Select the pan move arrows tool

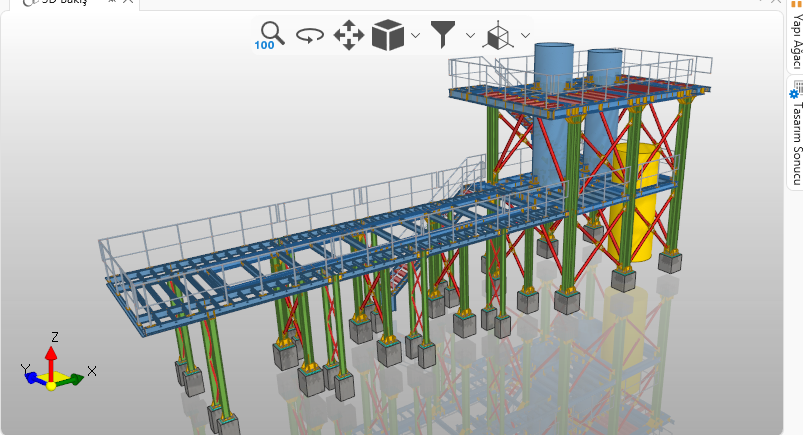(348, 36)
